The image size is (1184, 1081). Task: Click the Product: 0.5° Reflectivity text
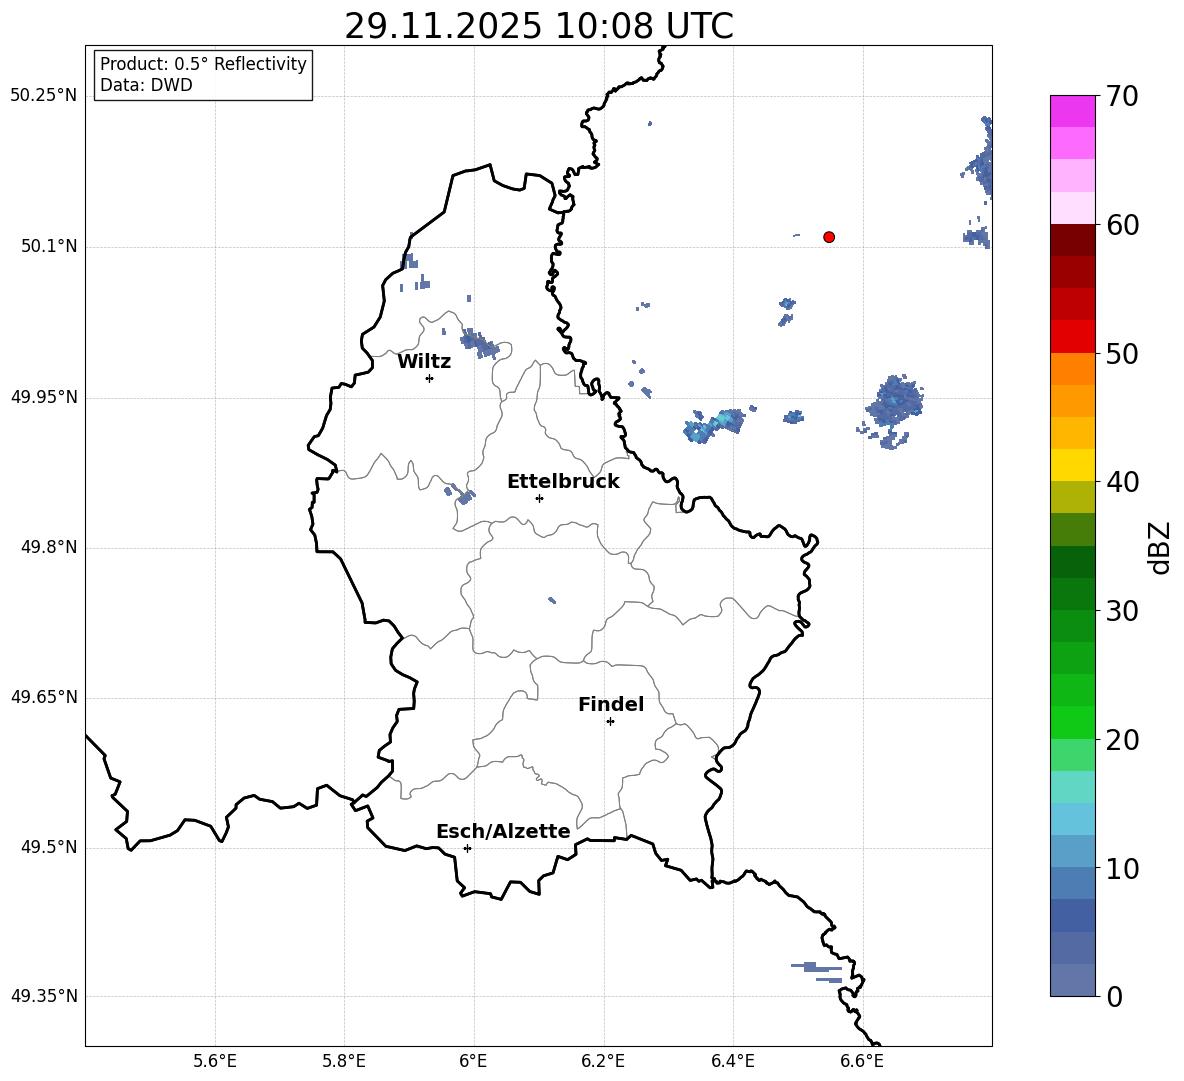pos(203,64)
